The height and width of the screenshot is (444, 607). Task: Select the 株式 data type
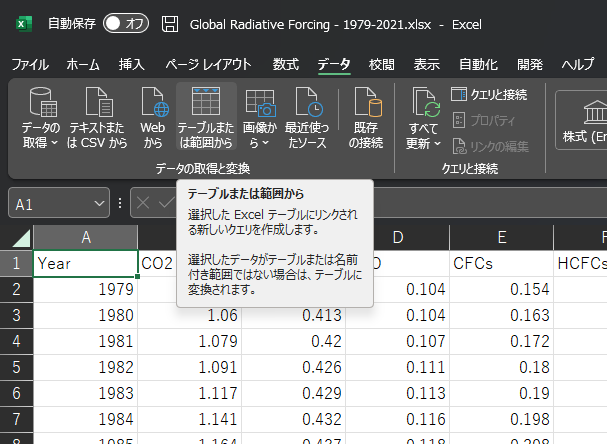click(583, 120)
